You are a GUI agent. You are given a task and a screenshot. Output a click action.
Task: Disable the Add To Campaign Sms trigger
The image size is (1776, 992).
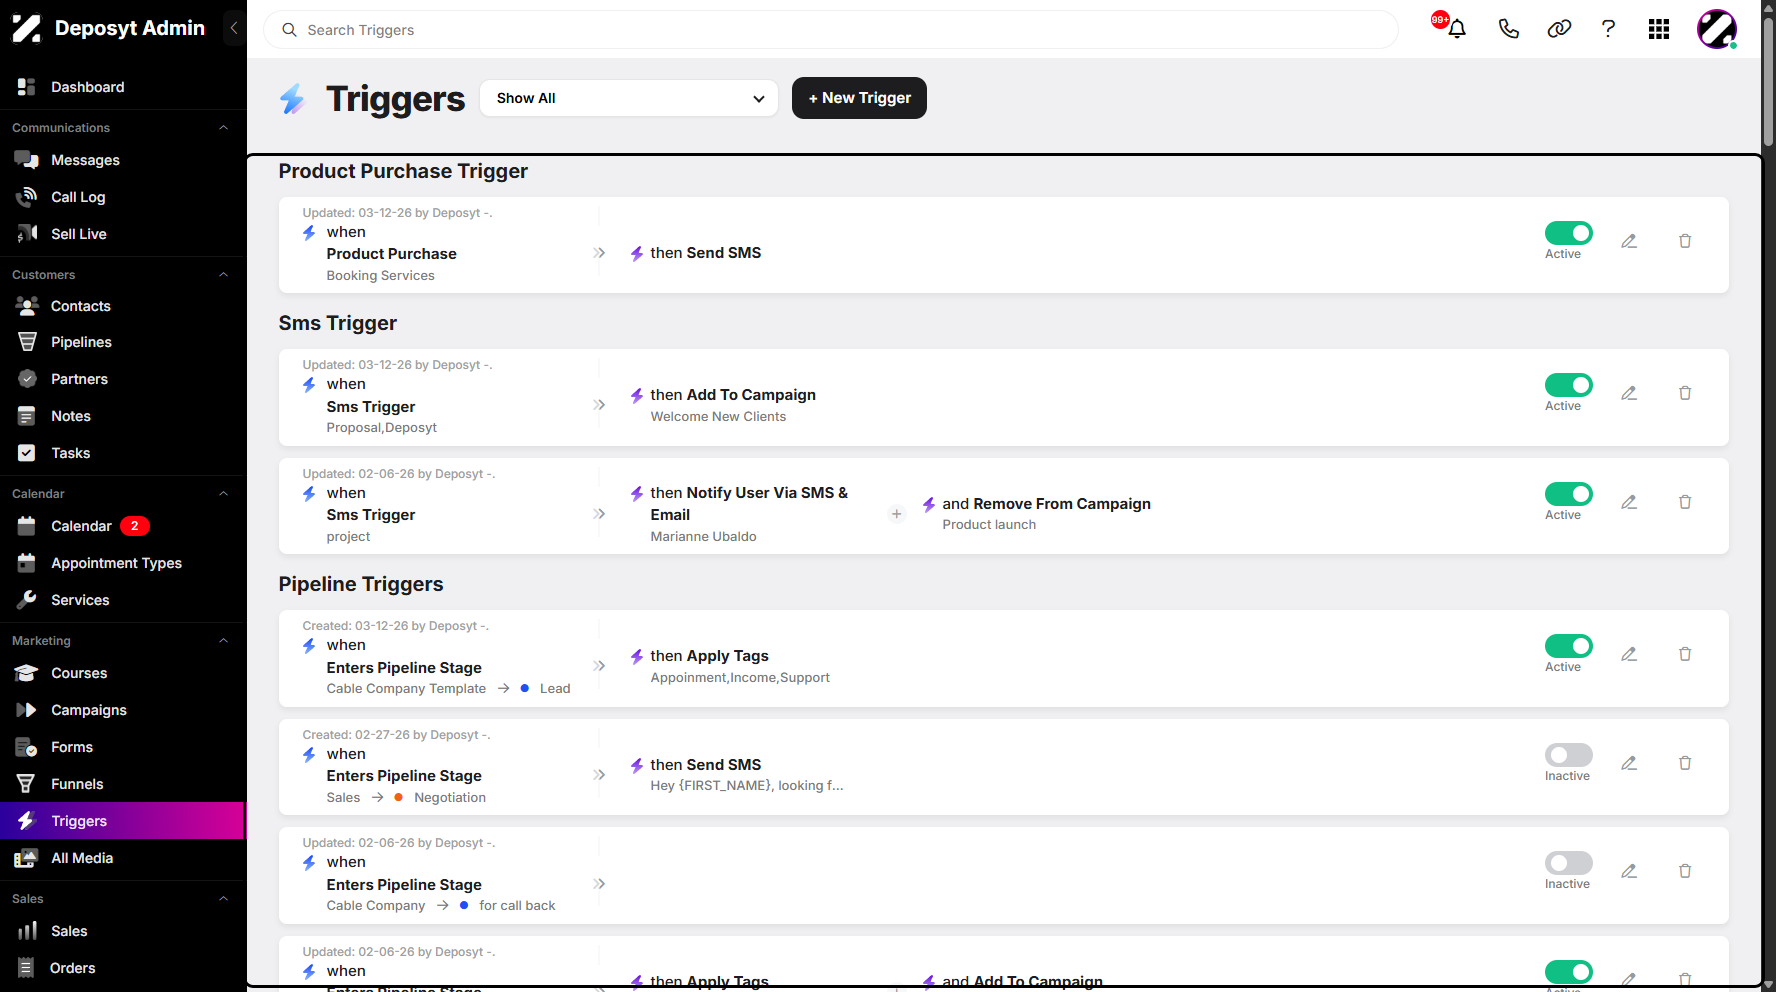coord(1568,385)
